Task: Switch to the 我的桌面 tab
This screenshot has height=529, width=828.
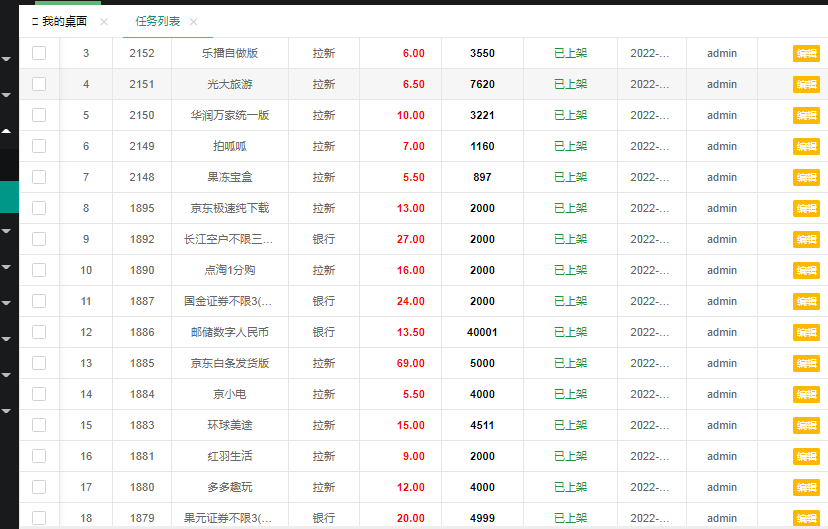Action: (x=64, y=21)
